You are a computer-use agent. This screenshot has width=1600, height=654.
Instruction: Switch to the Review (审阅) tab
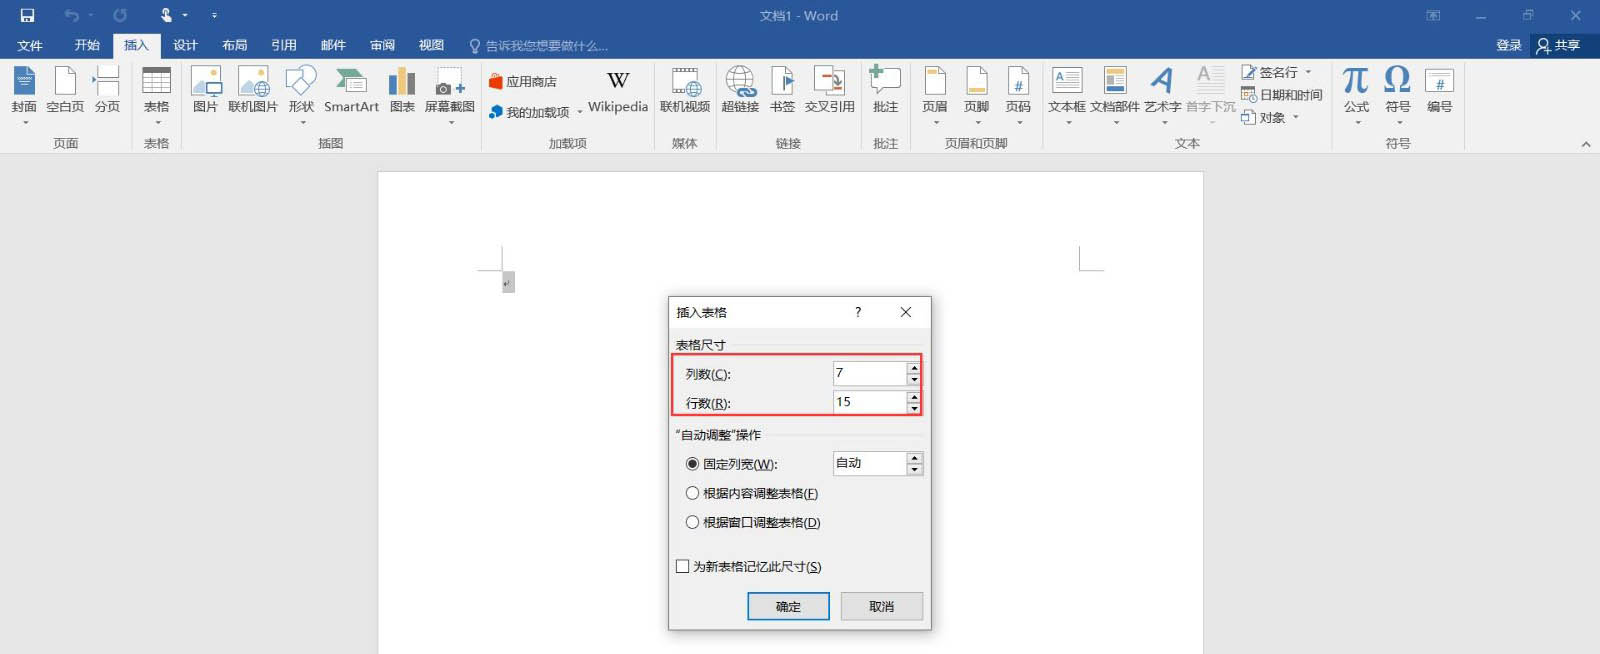click(x=382, y=45)
